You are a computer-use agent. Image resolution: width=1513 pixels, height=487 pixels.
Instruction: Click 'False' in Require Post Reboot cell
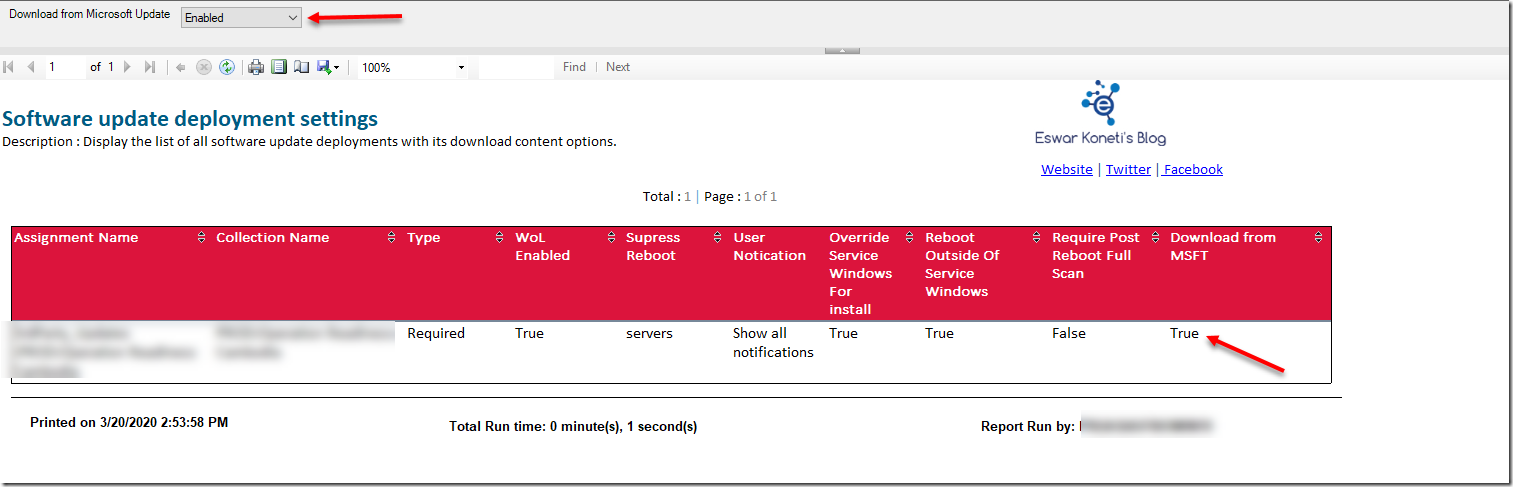point(1069,333)
